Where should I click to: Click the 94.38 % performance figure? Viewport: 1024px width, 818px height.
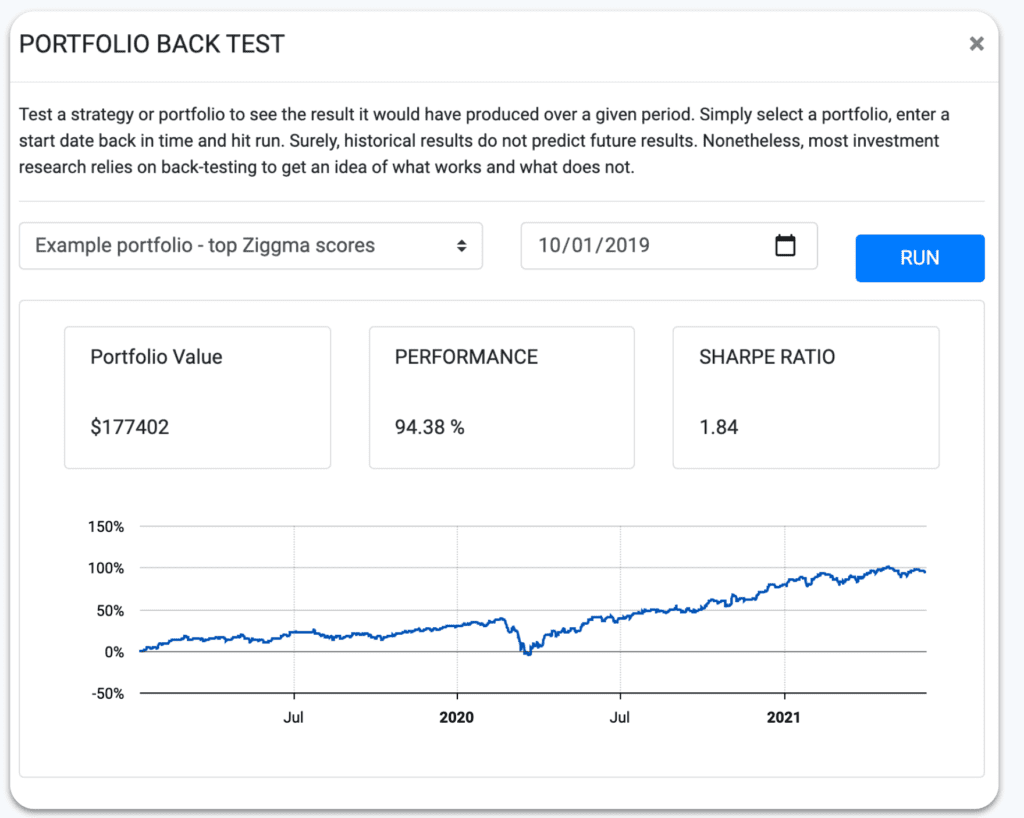click(429, 427)
